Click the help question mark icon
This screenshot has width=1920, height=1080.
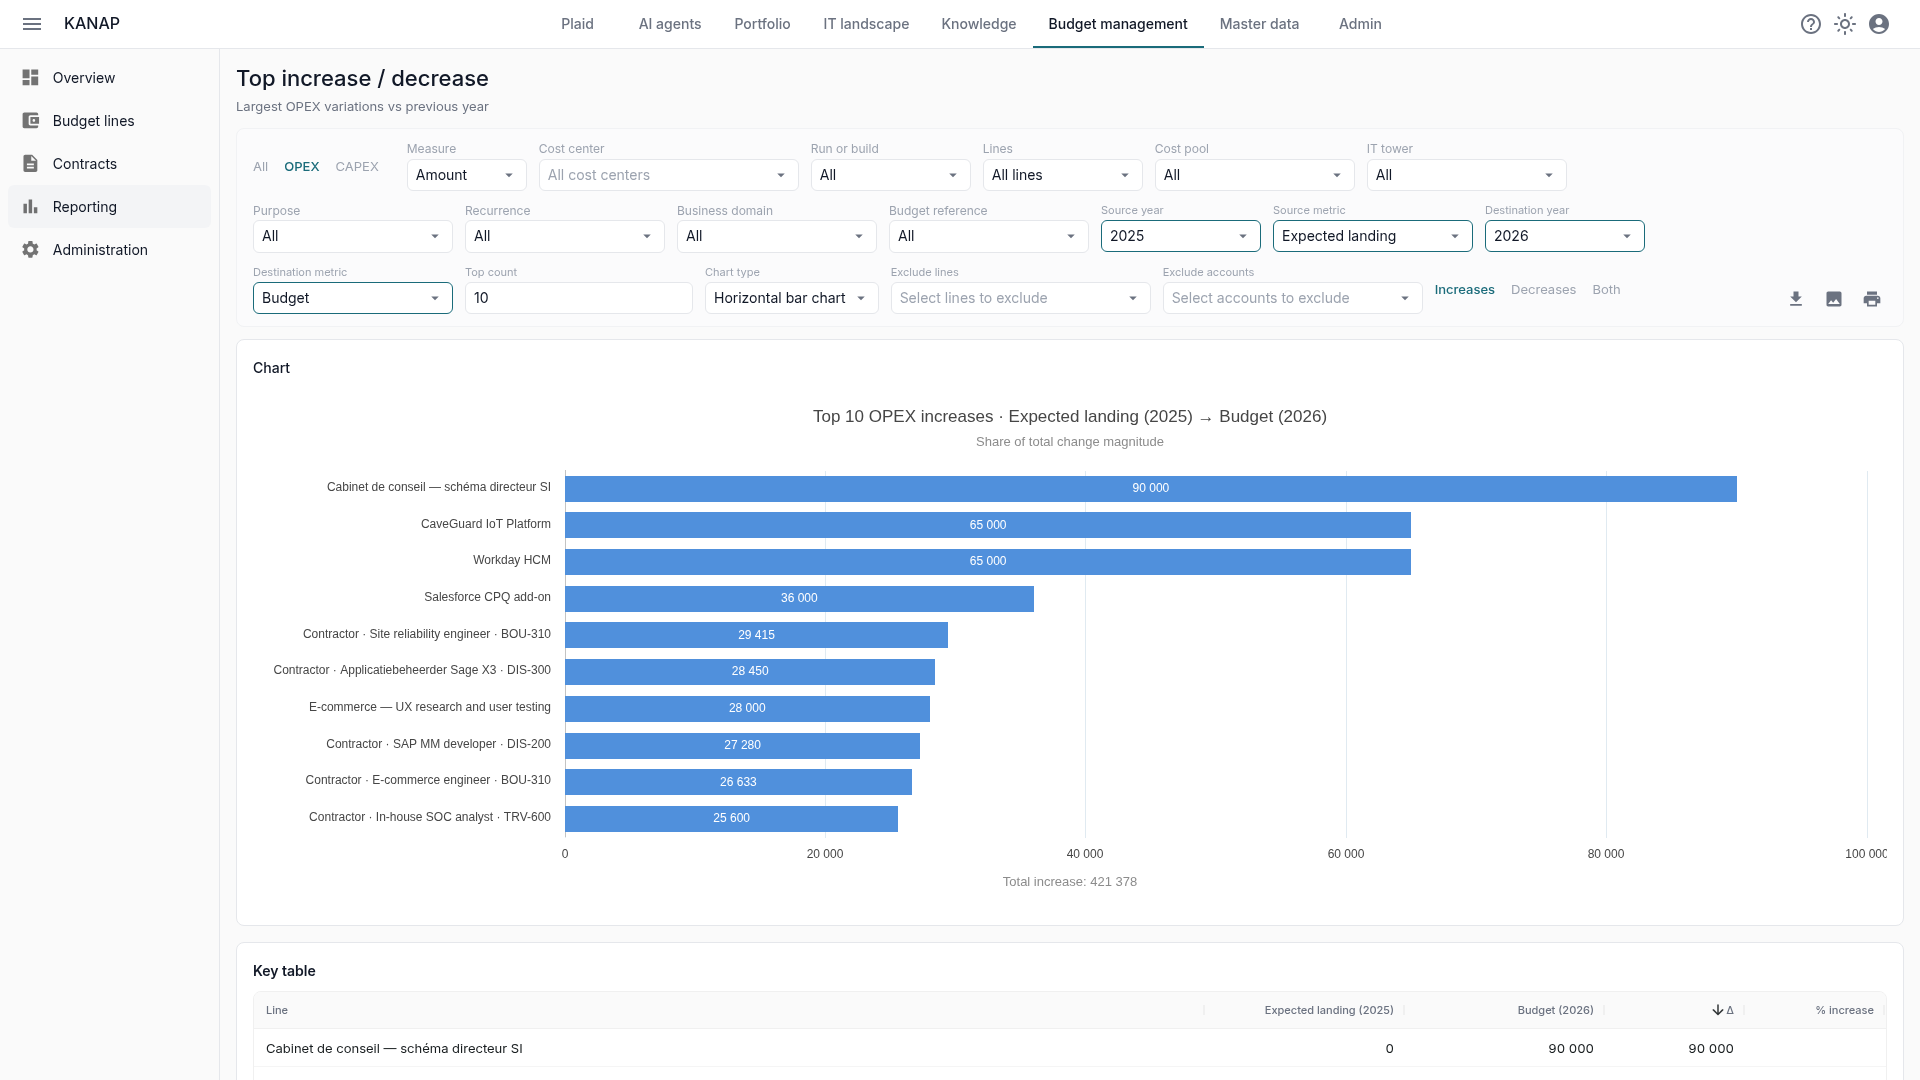tap(1811, 24)
